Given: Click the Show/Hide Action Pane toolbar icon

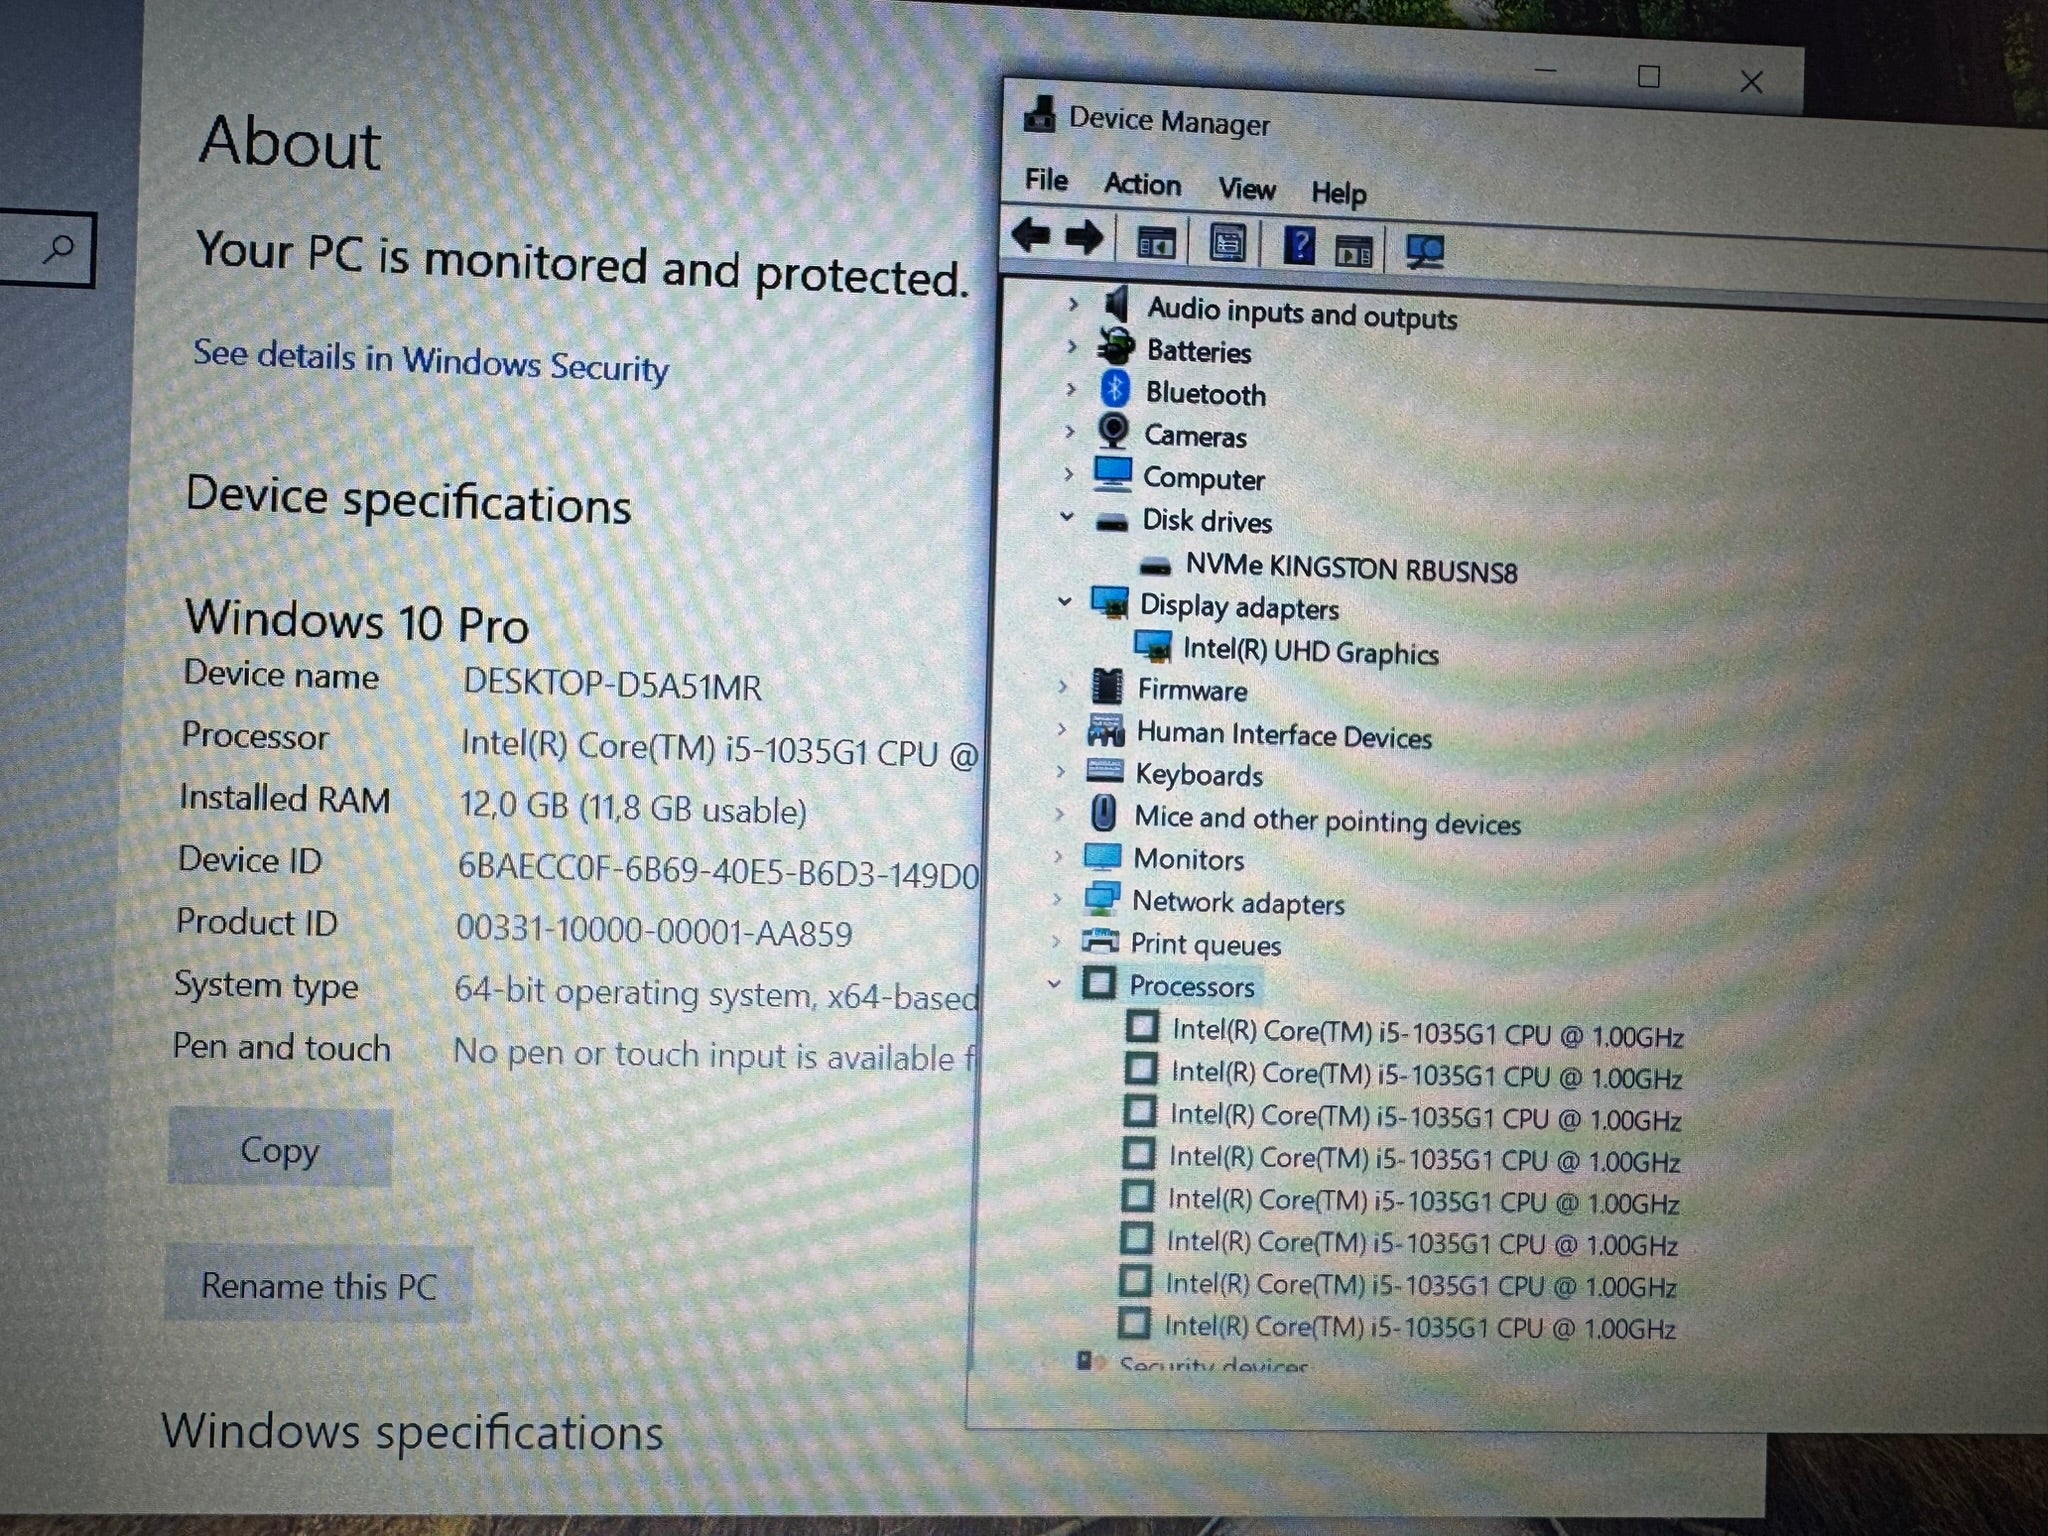Looking at the screenshot, I should [x=1354, y=250].
